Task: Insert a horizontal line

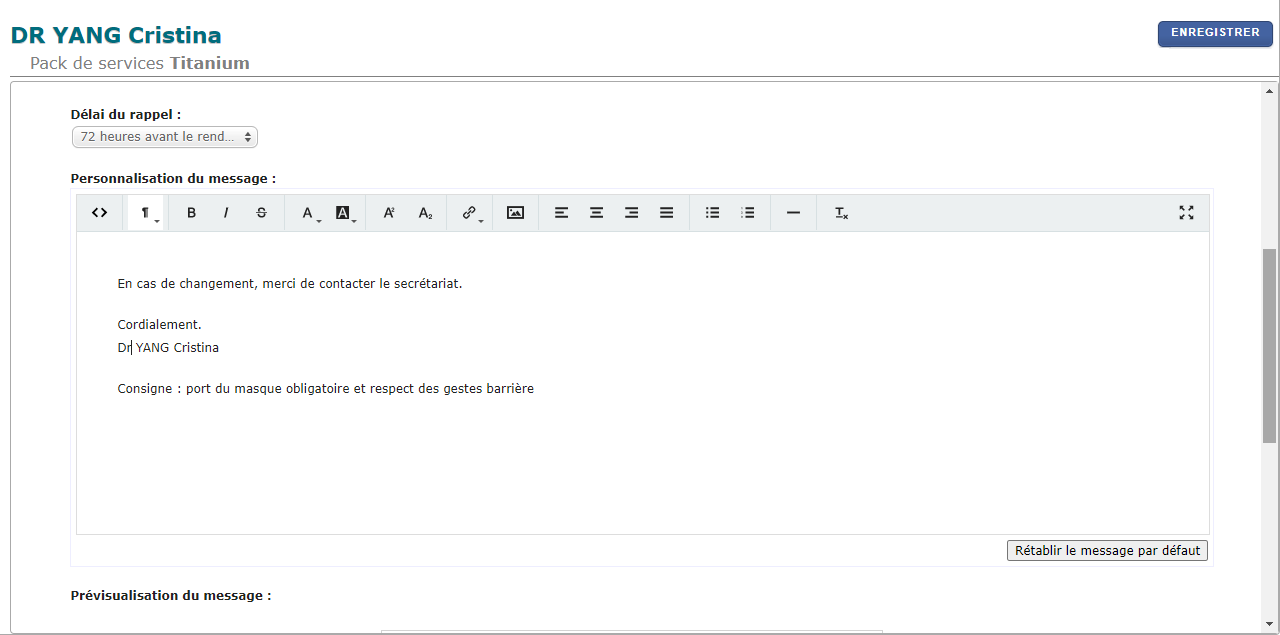Action: coord(793,212)
